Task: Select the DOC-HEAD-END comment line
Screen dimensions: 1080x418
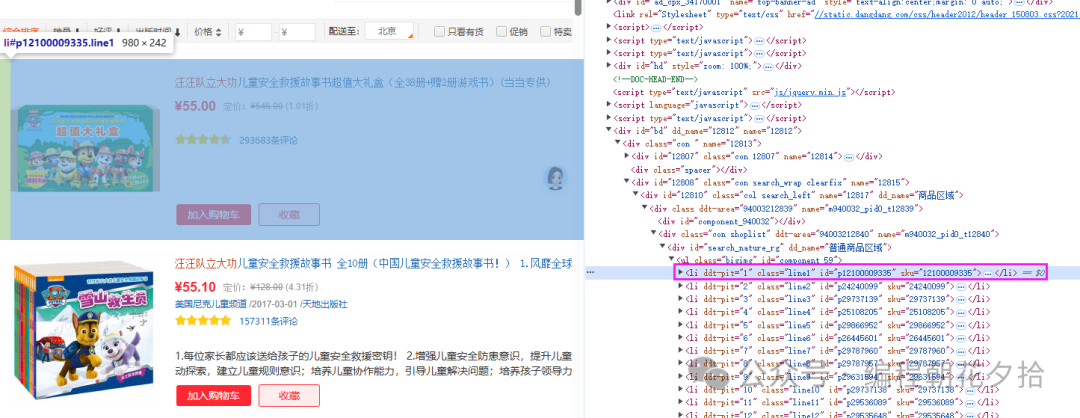Action: pos(655,79)
